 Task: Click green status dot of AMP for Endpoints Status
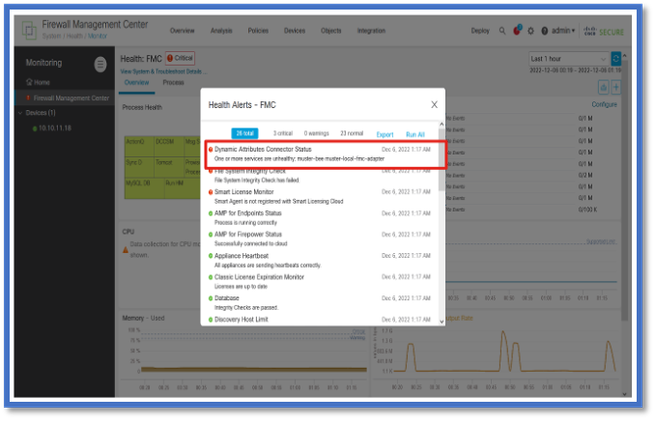coord(211,213)
